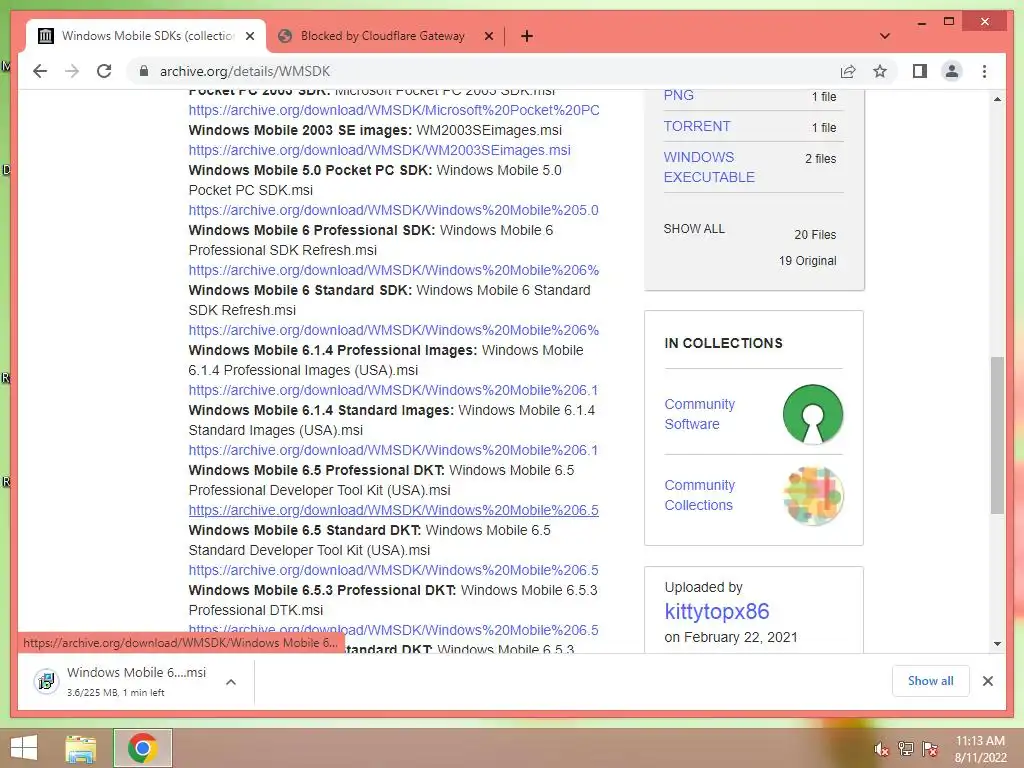
Task: Open the Windows Start menu
Action: tap(24, 748)
